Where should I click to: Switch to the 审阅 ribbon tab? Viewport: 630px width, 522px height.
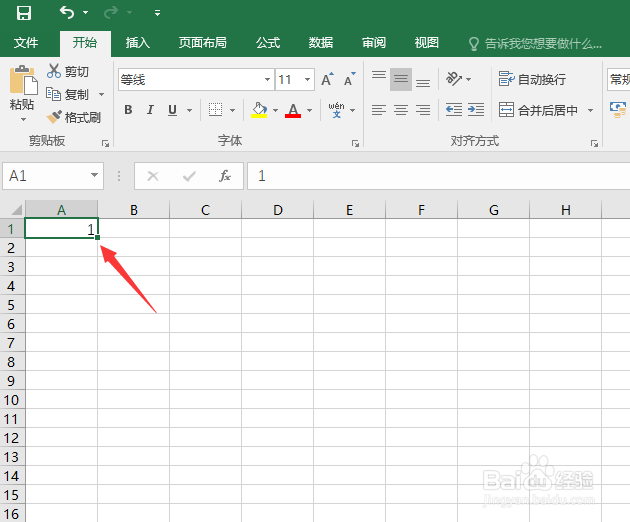(x=374, y=43)
